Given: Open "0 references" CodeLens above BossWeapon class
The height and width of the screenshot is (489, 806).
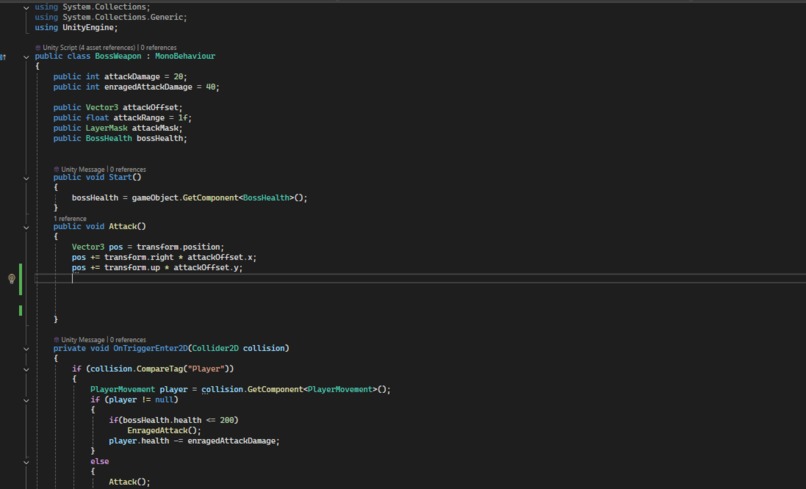Looking at the screenshot, I should coord(158,47).
